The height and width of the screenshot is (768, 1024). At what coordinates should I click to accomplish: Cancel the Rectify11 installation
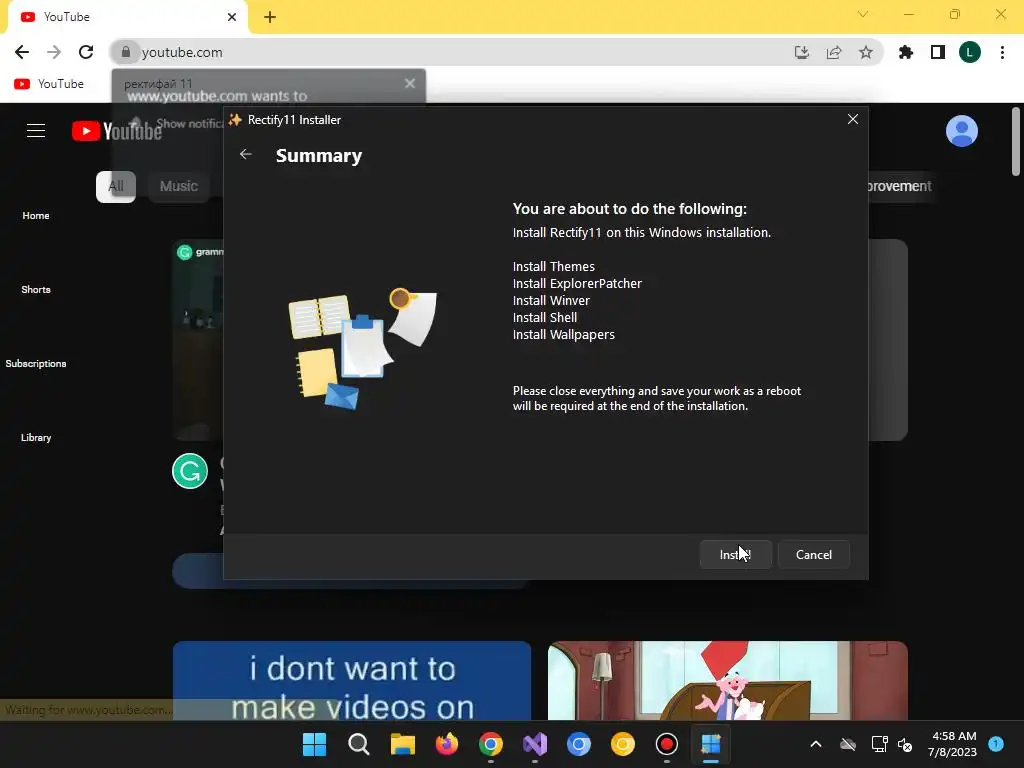click(x=814, y=554)
